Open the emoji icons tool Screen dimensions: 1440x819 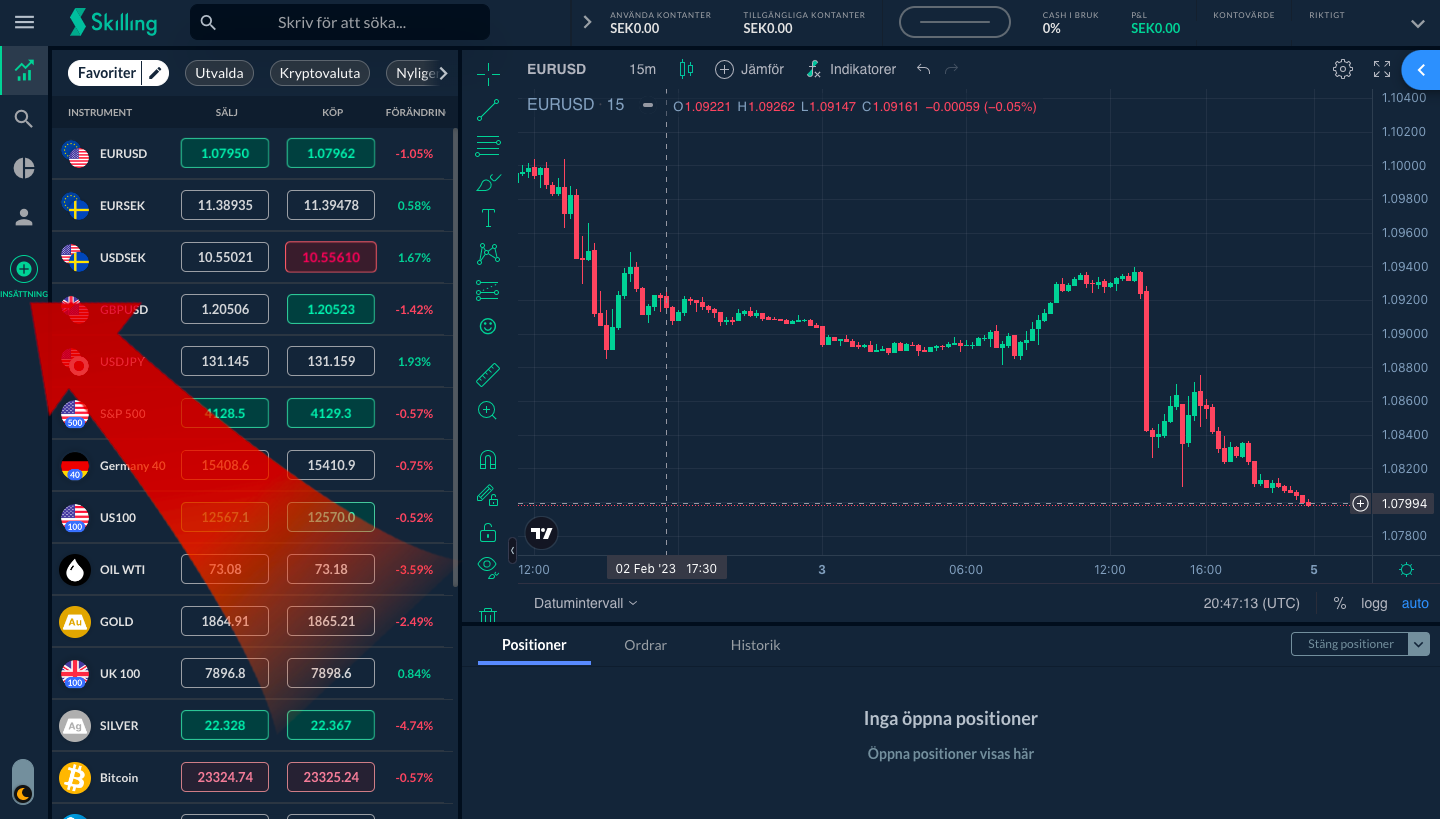click(488, 326)
